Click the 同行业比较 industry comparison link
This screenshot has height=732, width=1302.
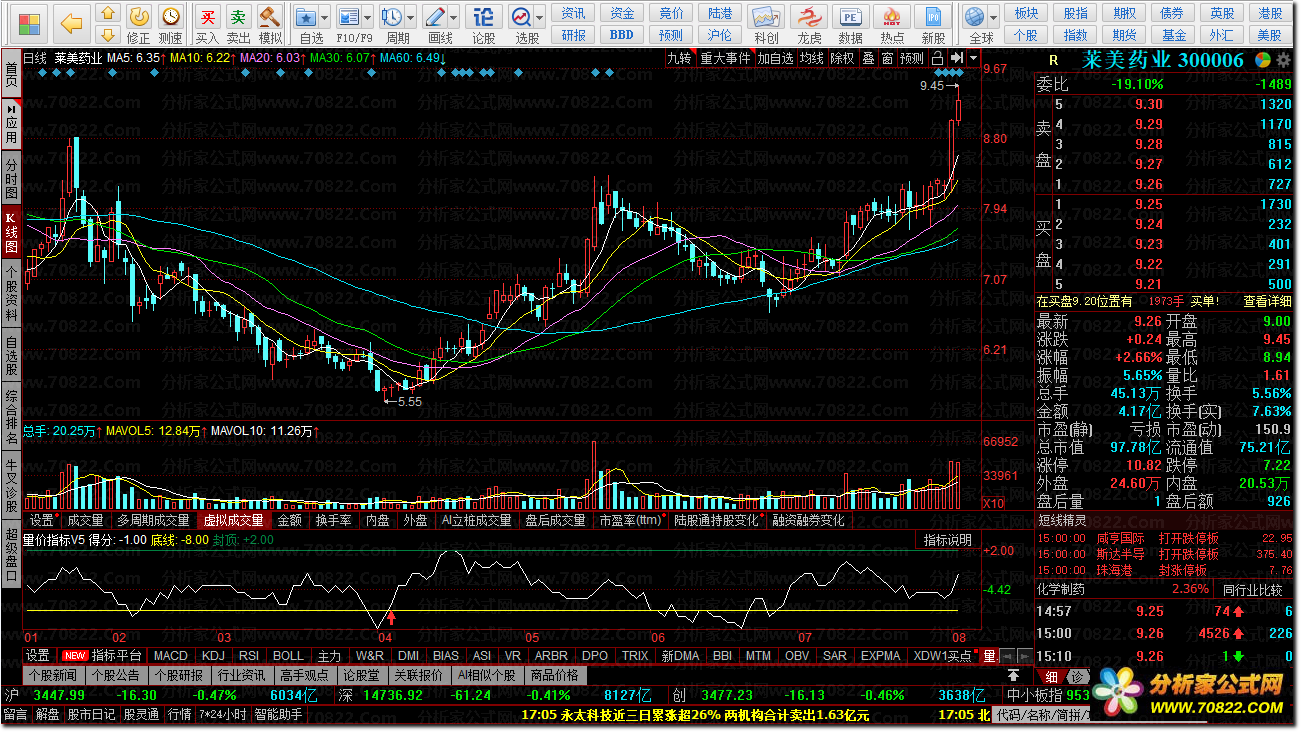click(1252, 590)
